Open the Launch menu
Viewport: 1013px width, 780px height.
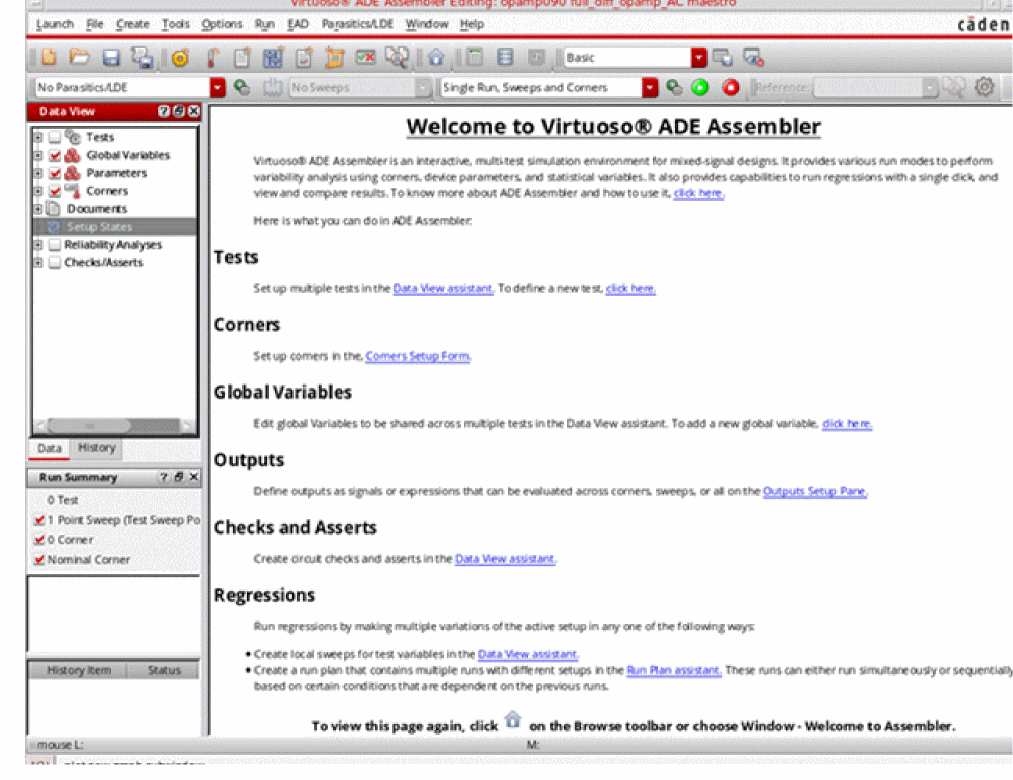pos(55,24)
